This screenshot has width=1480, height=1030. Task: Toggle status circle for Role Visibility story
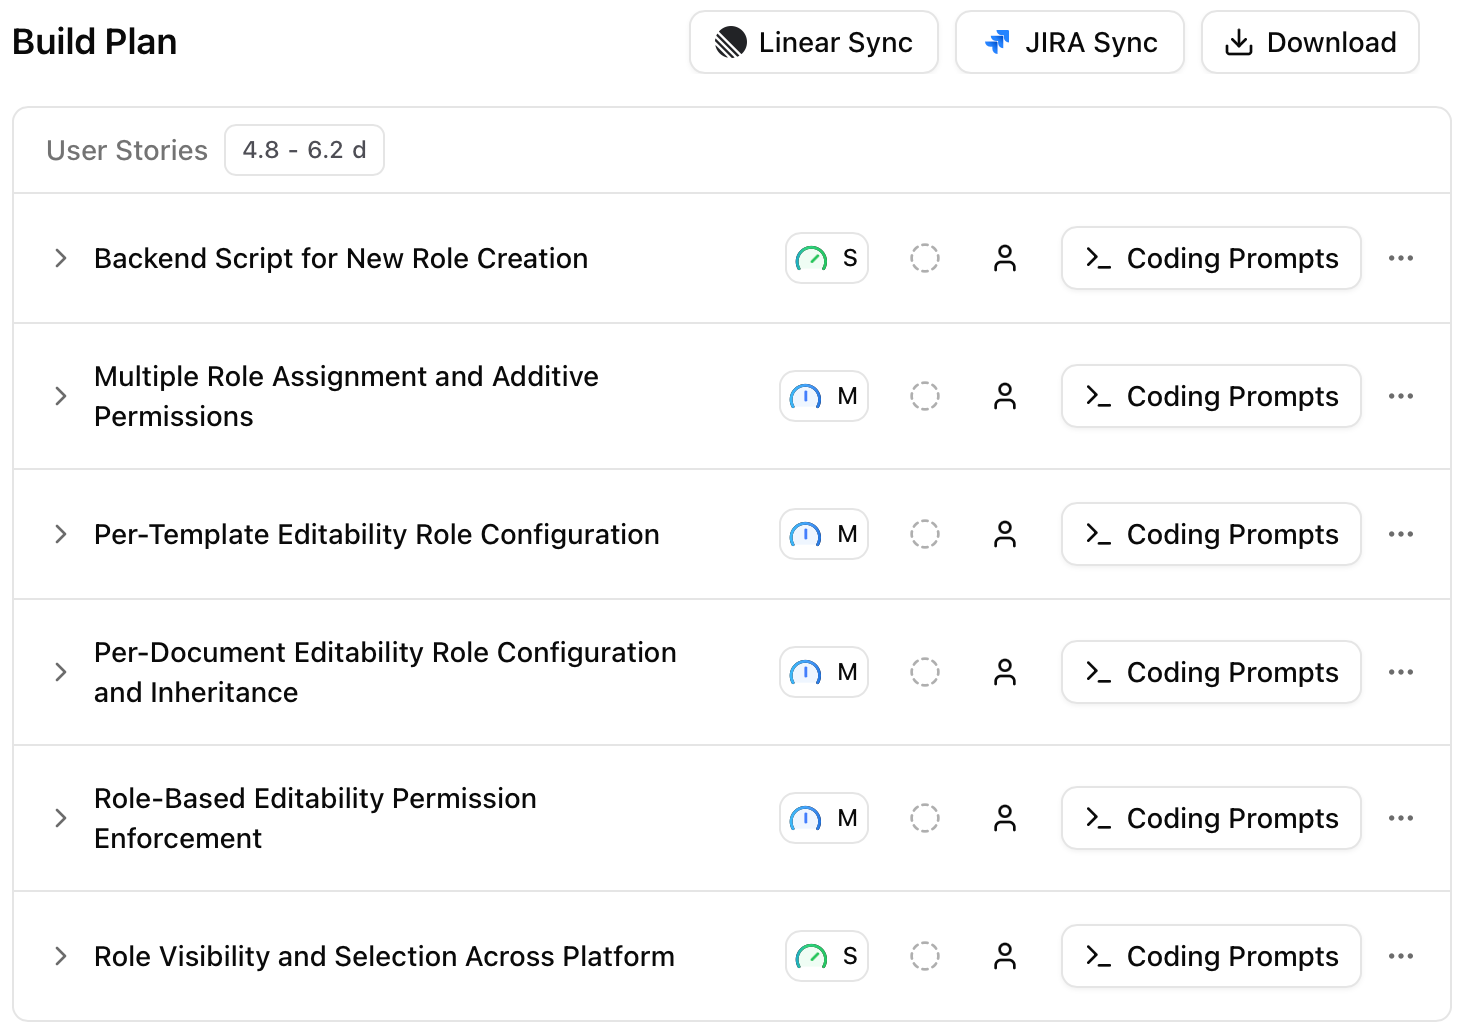click(x=924, y=956)
